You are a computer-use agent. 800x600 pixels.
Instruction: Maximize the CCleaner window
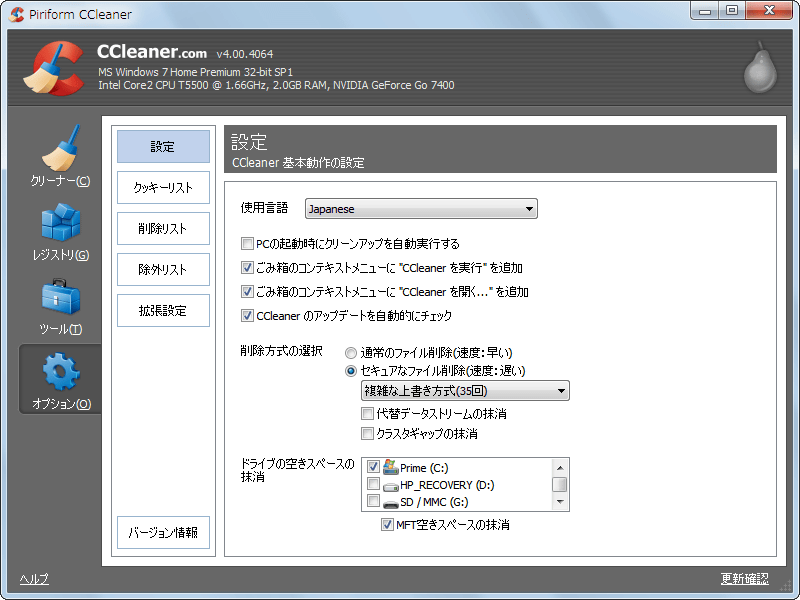click(732, 11)
